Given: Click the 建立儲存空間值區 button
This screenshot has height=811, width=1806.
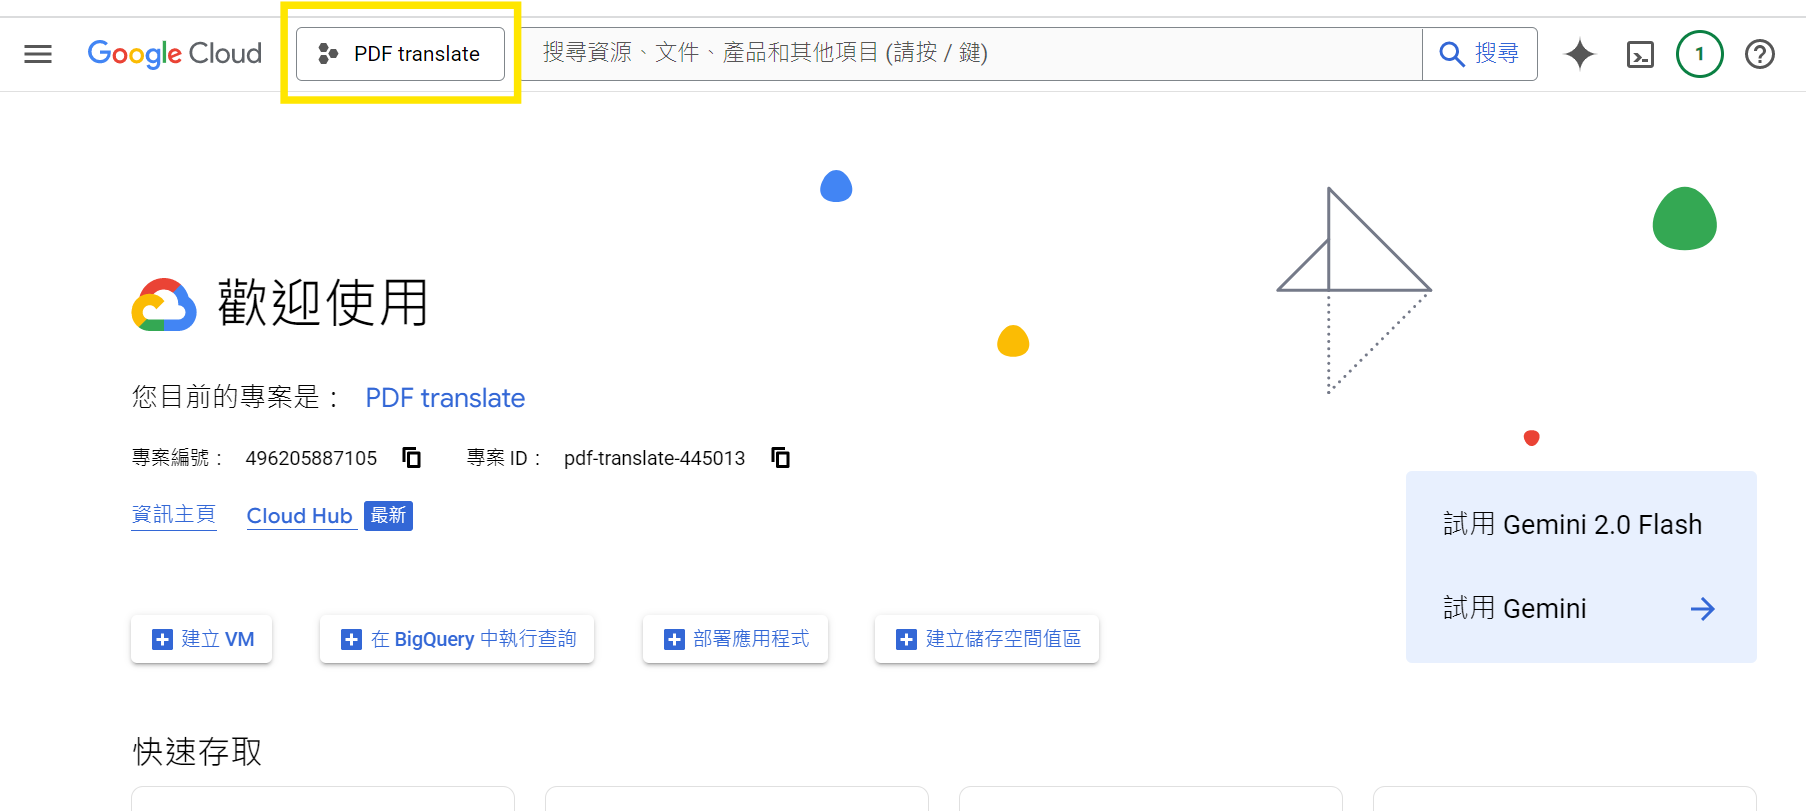Looking at the screenshot, I should (x=987, y=639).
